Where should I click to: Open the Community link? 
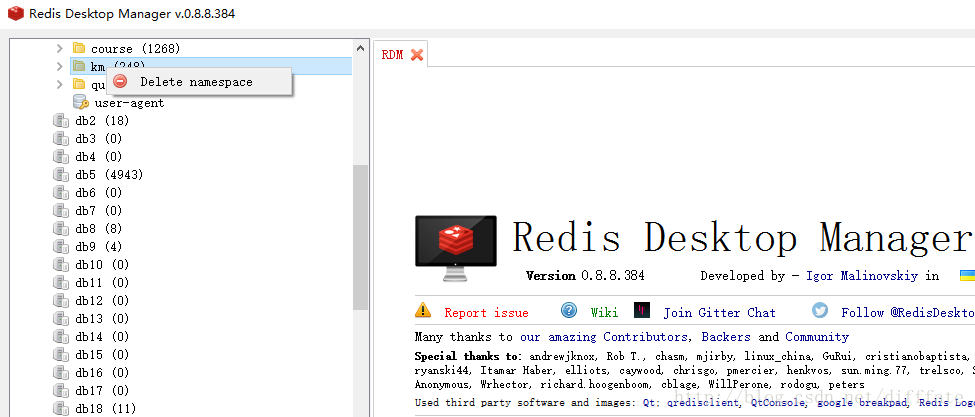[816, 337]
